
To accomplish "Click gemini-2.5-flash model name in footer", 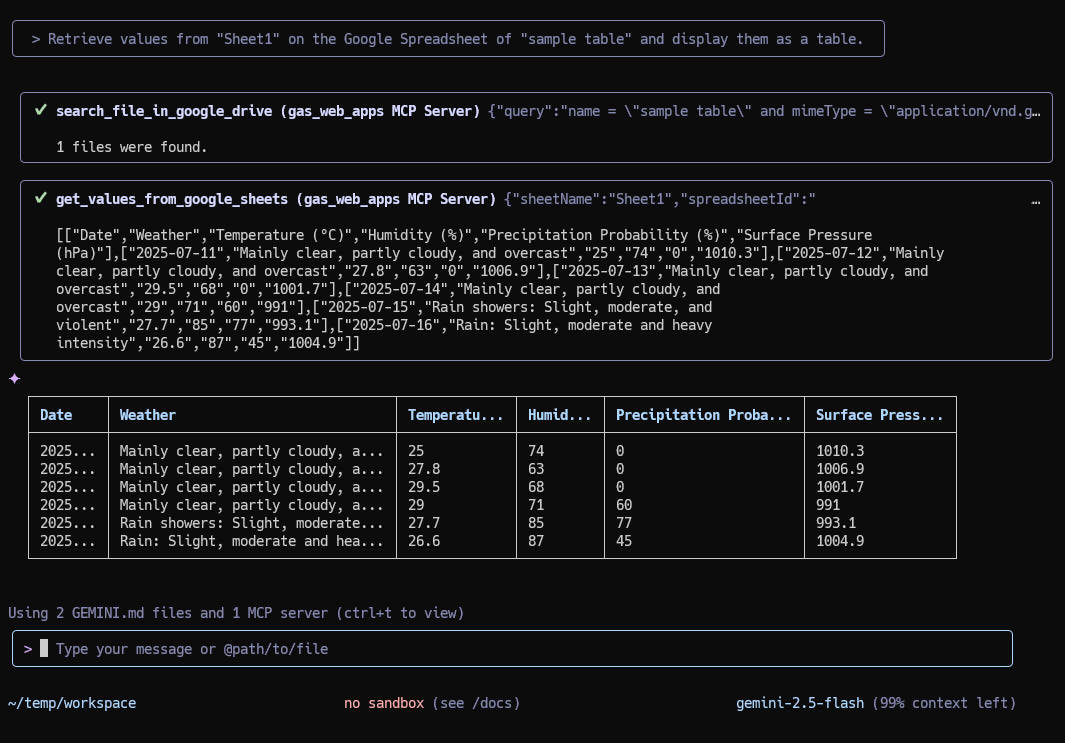I will 800,703.
